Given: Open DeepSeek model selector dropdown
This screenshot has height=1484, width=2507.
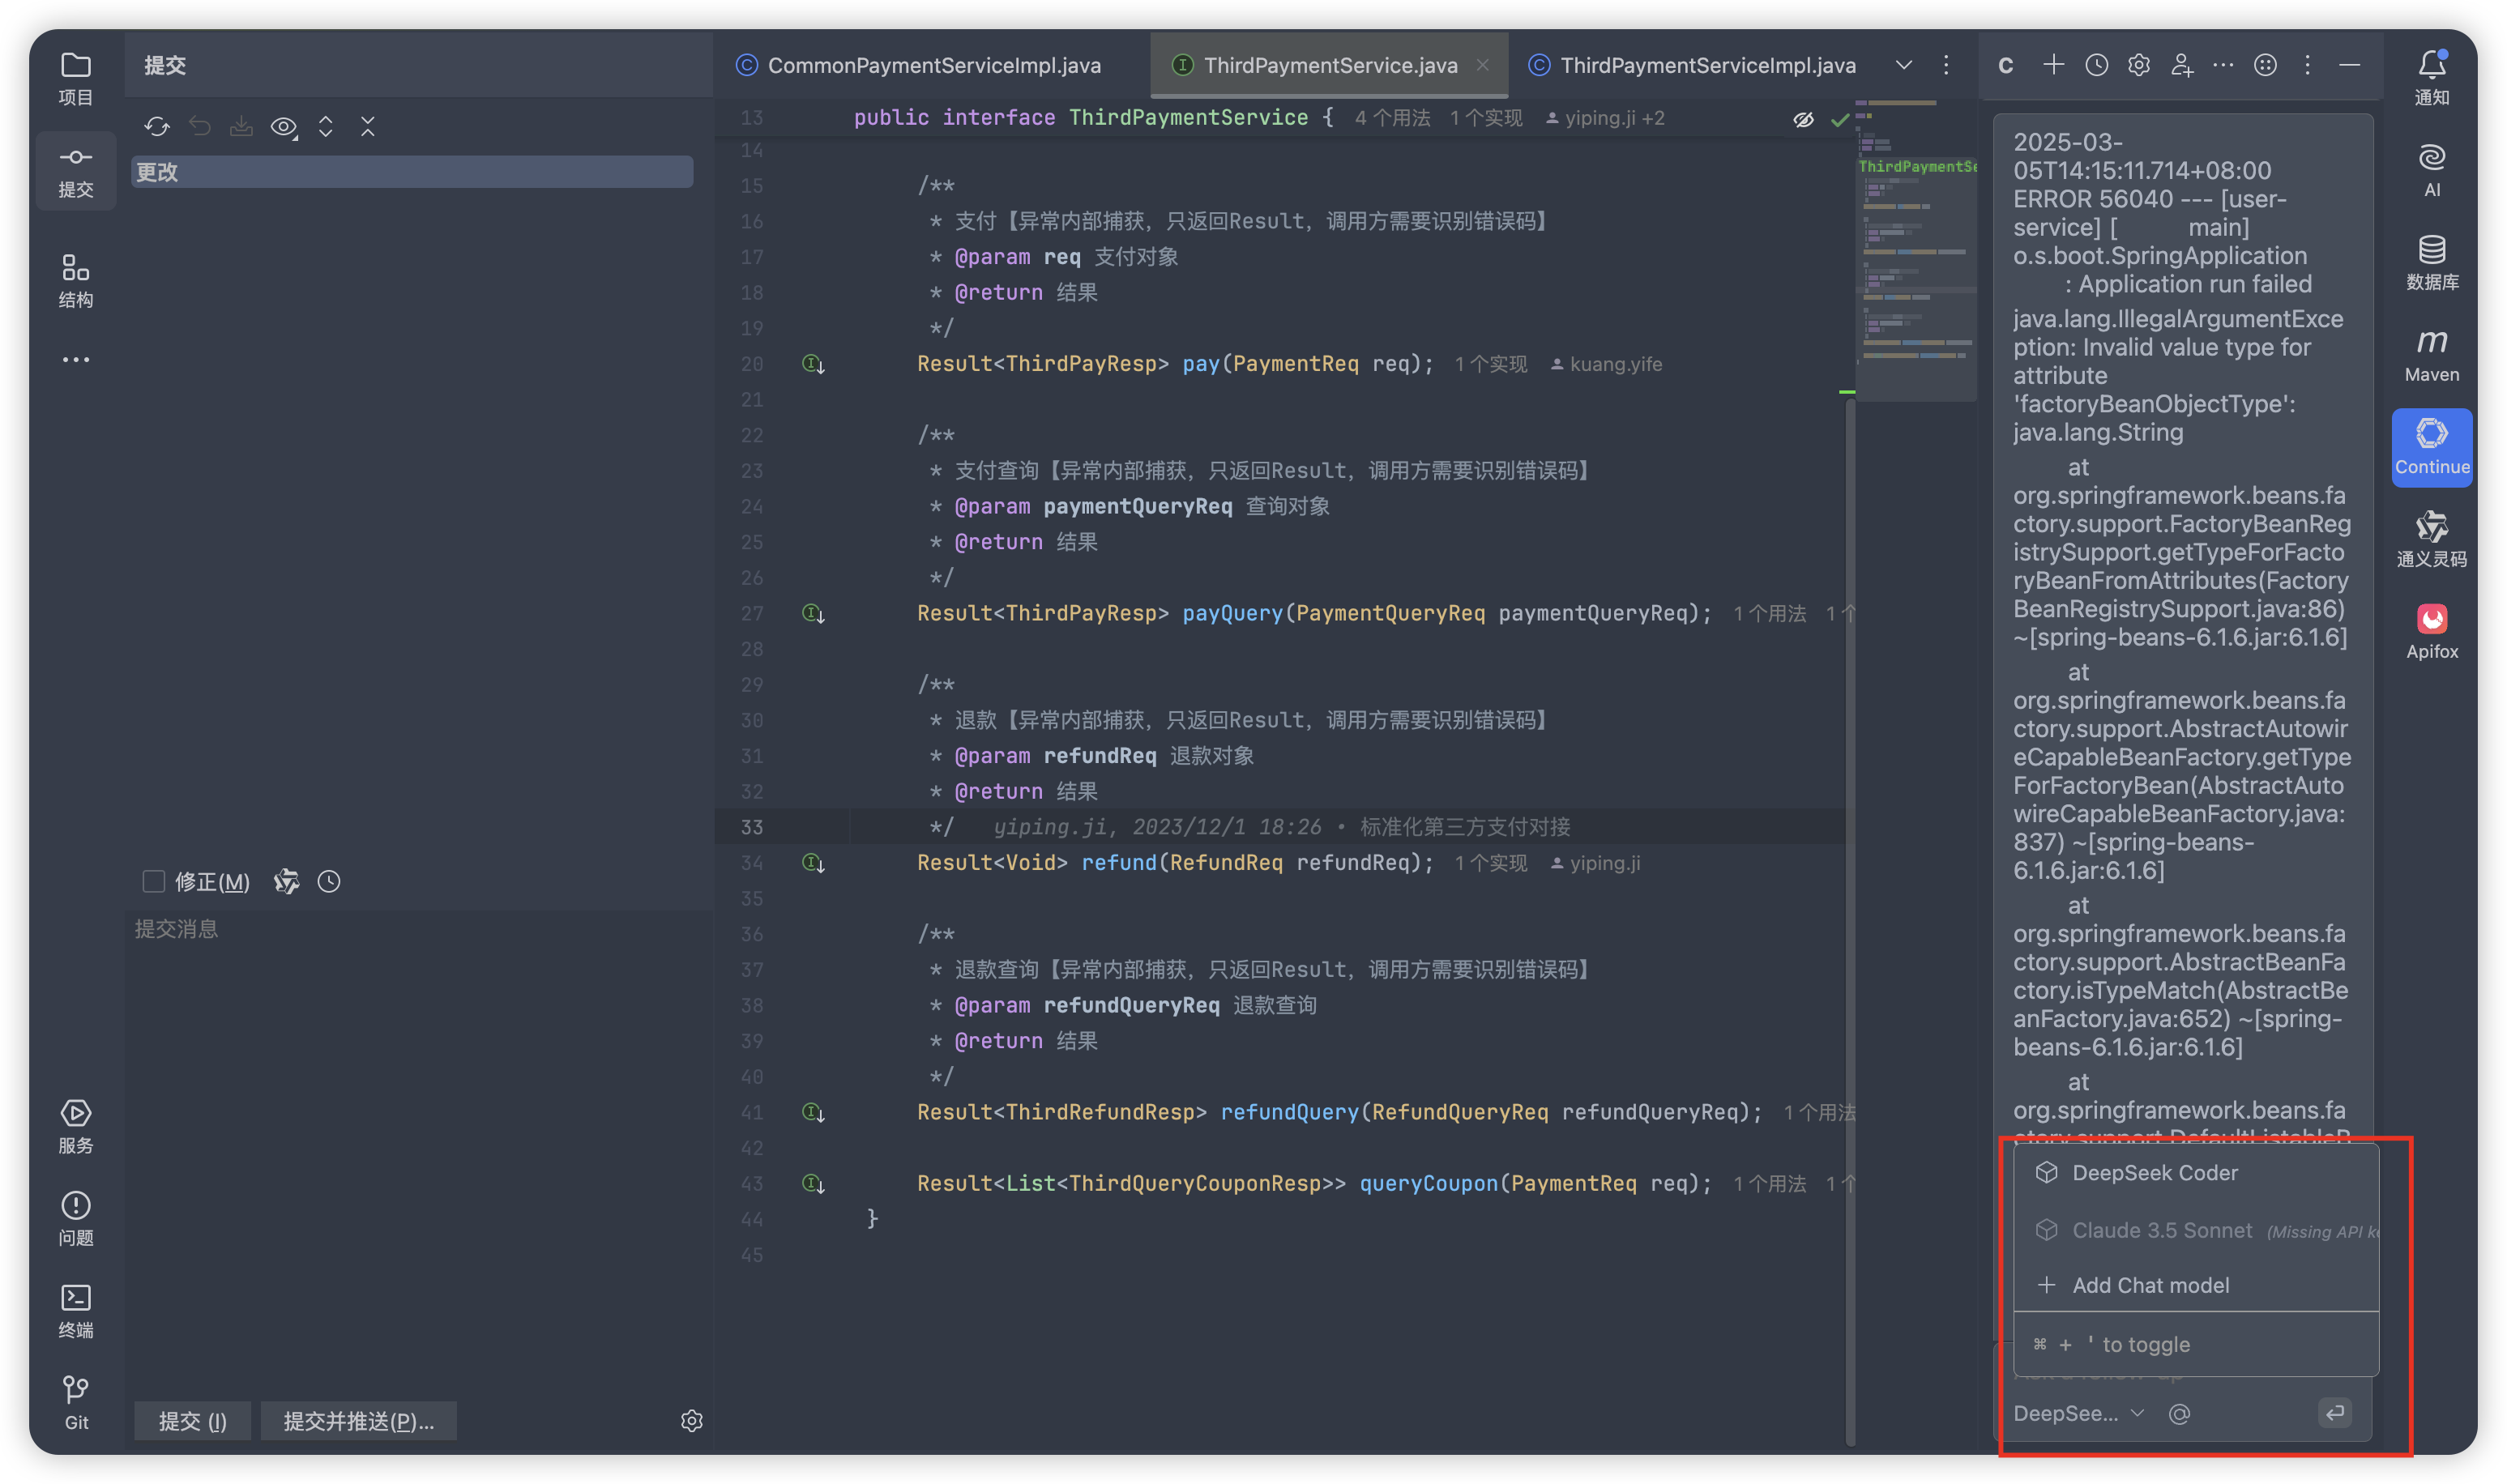Looking at the screenshot, I should click(x=2078, y=1413).
